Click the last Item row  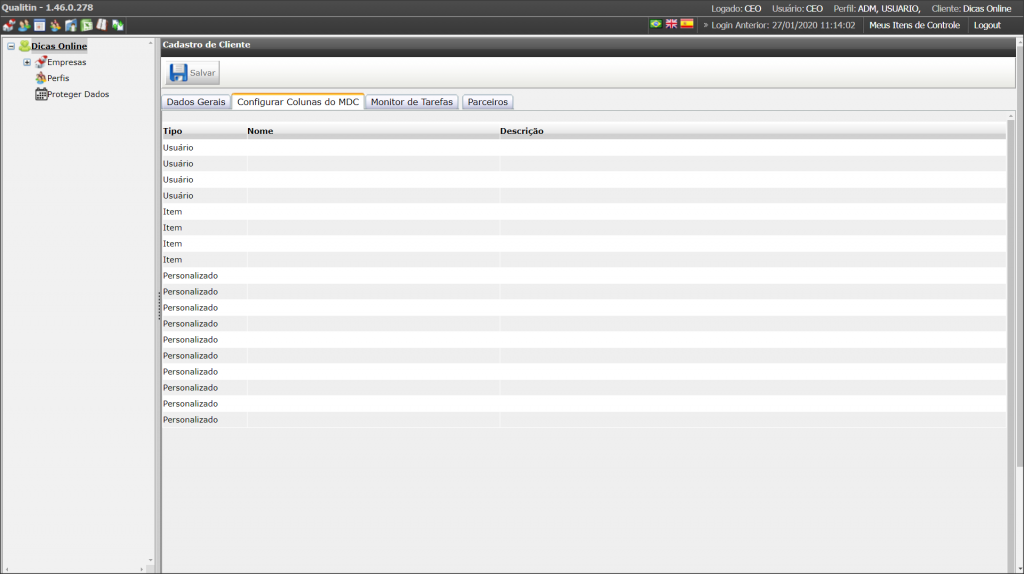pos(584,259)
